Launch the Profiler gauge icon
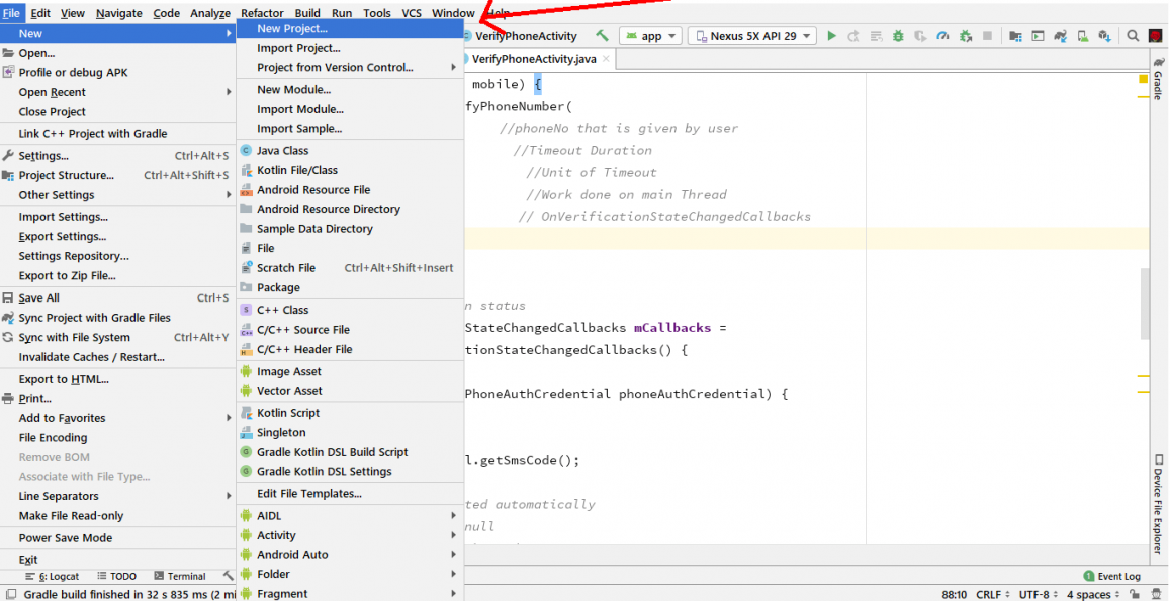 click(x=943, y=34)
